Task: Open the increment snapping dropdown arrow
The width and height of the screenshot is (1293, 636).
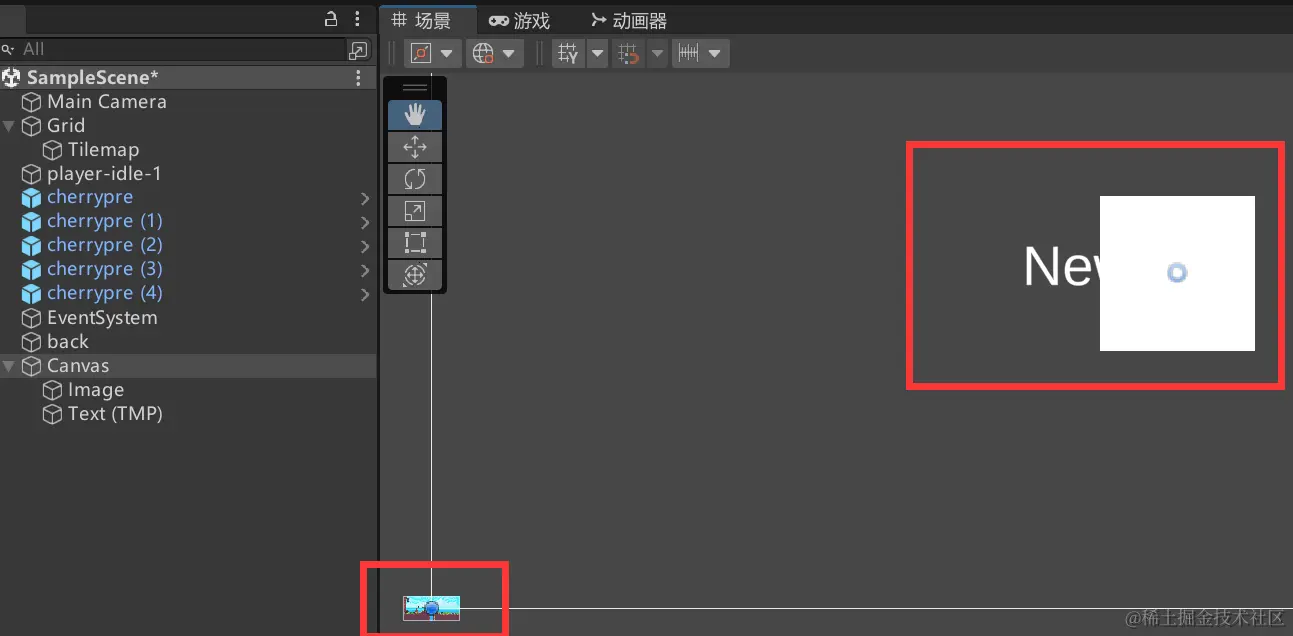Action: point(716,53)
